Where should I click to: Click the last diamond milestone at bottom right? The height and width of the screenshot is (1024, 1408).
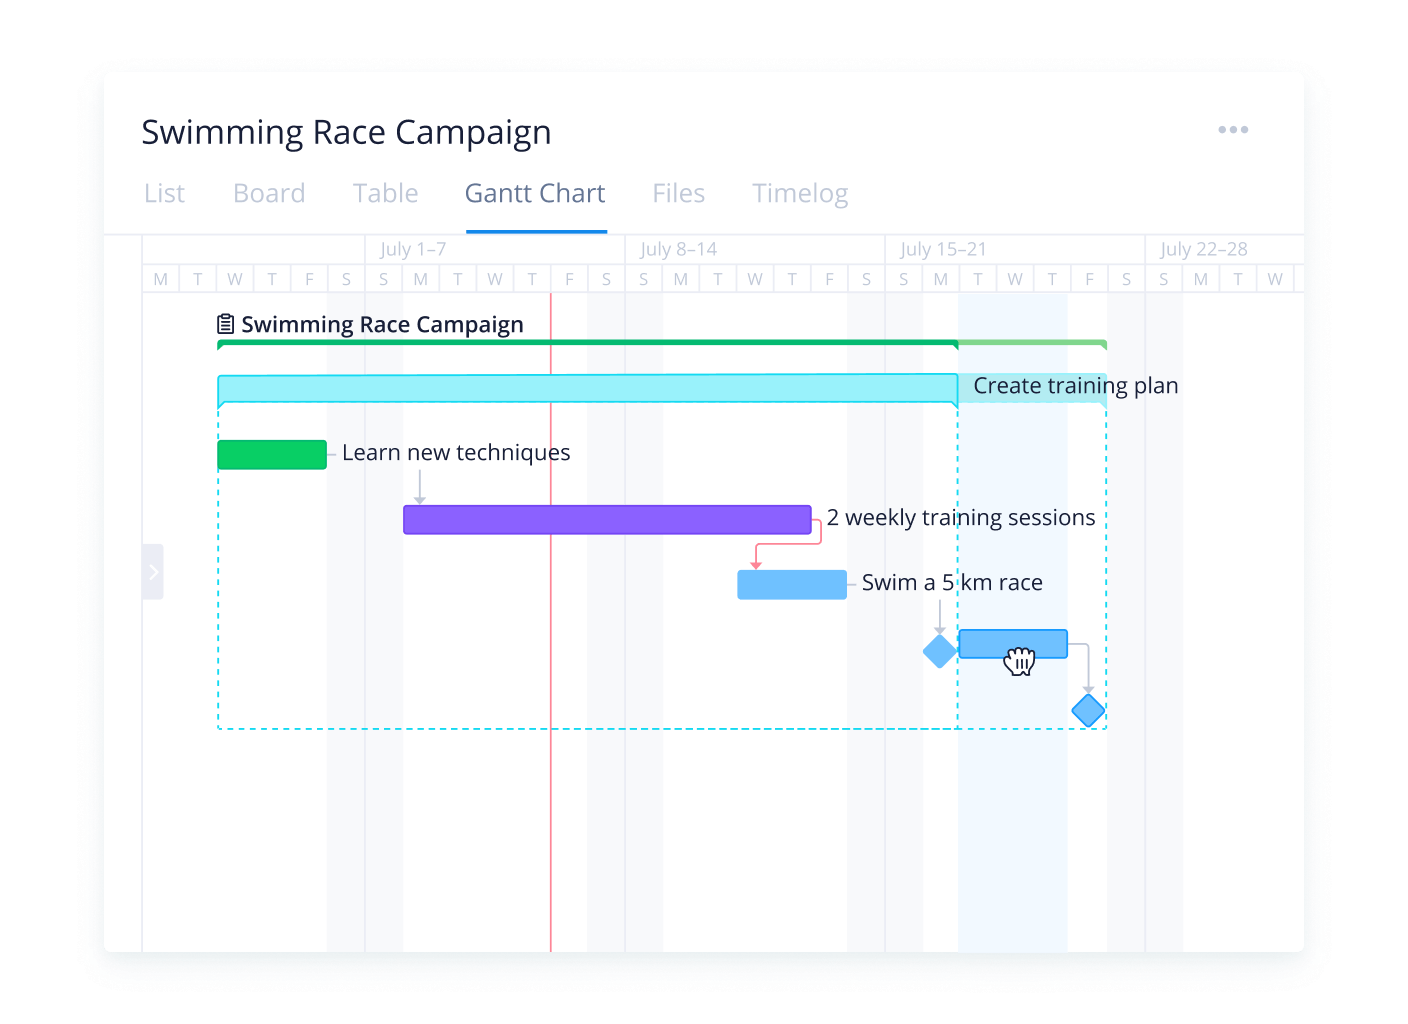(1088, 711)
